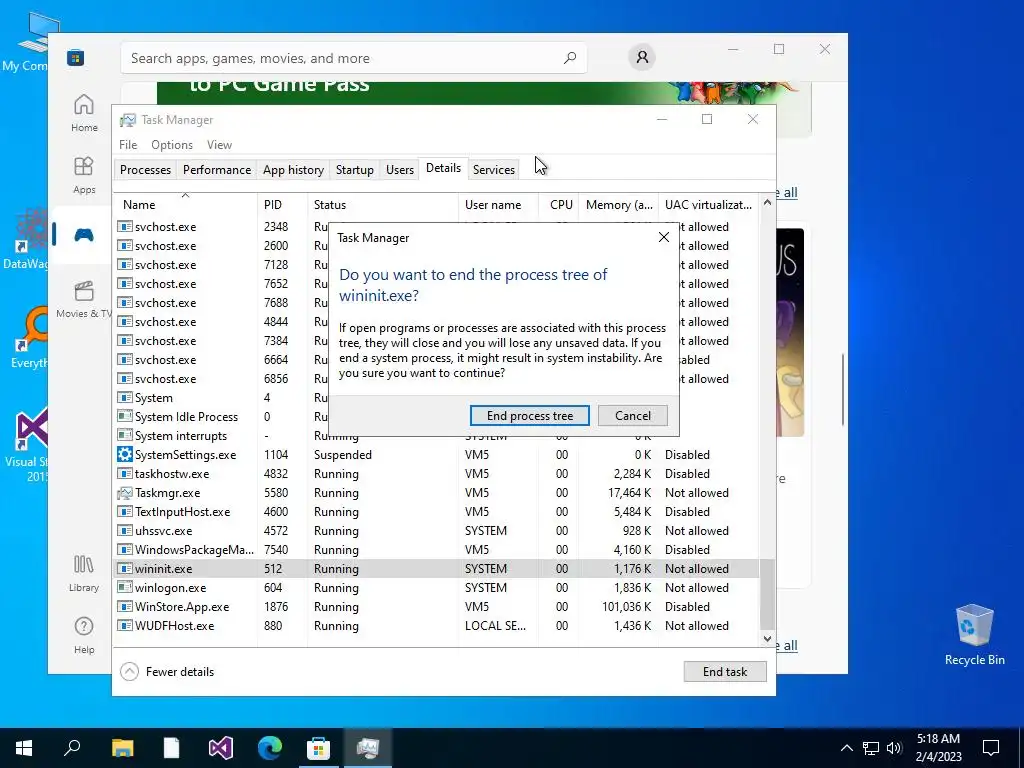Show hidden system tray icons
Screen dimensions: 1024x768
tap(846, 748)
